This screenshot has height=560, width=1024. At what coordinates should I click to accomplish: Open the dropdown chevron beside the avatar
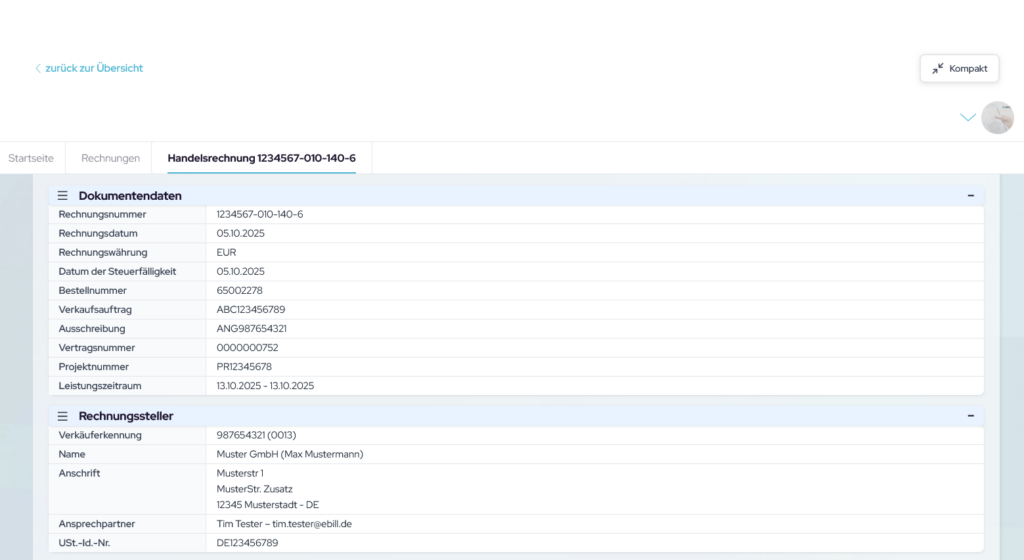pyautogui.click(x=967, y=118)
